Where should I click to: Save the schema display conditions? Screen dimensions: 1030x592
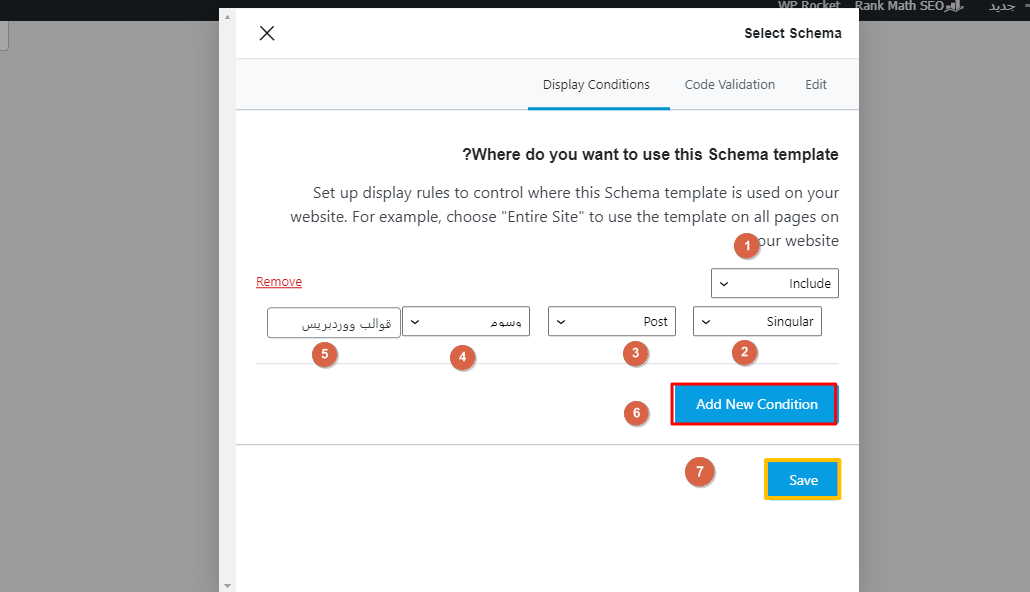[x=803, y=480]
